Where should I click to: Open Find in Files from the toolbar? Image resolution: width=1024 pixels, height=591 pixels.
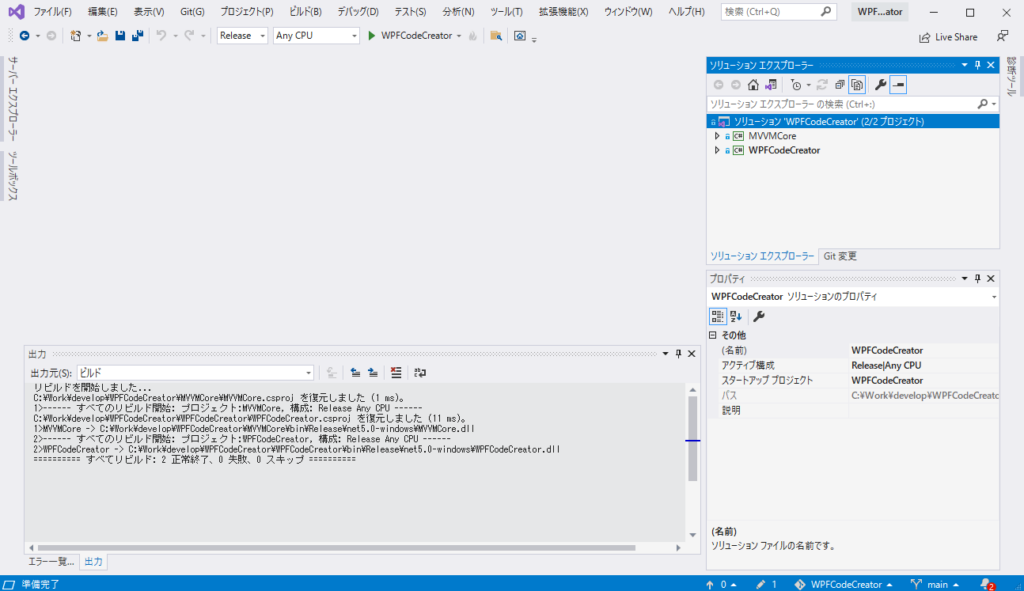[496, 36]
